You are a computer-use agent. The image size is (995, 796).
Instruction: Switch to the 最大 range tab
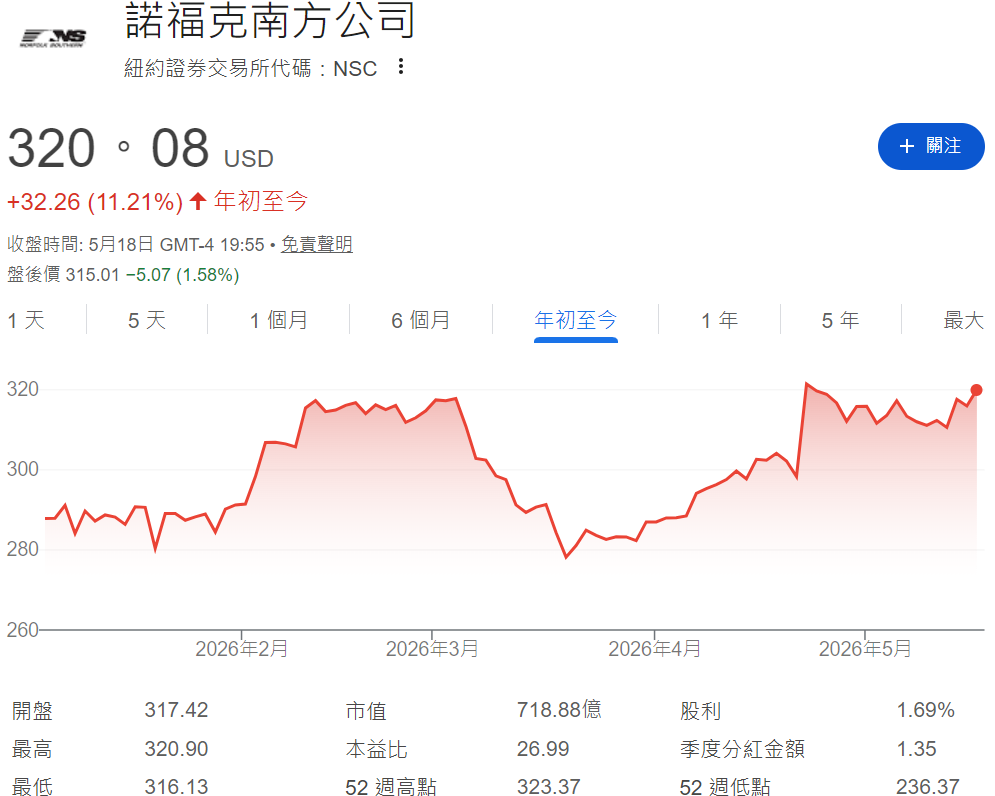click(x=963, y=321)
